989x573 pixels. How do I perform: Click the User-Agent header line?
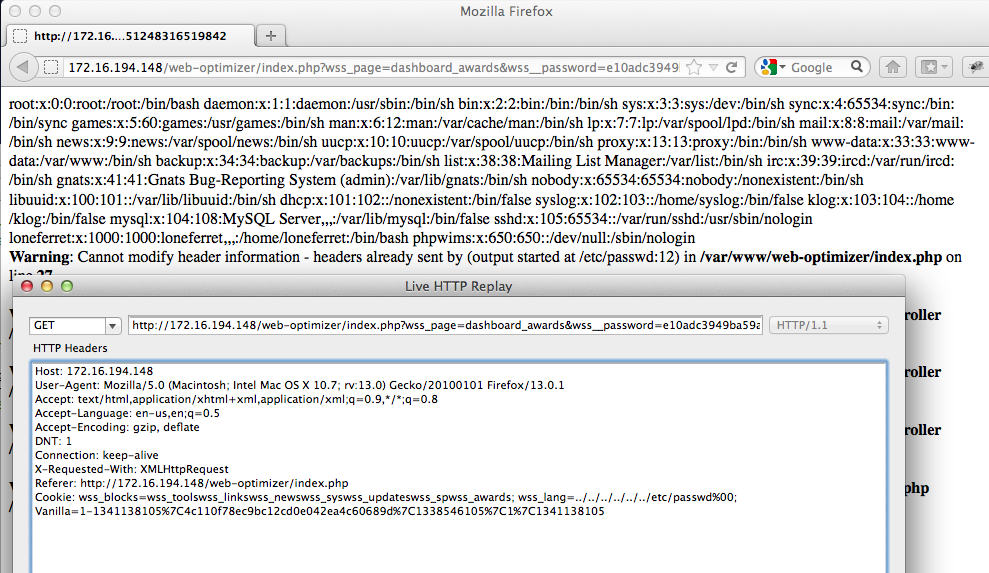[x=300, y=385]
